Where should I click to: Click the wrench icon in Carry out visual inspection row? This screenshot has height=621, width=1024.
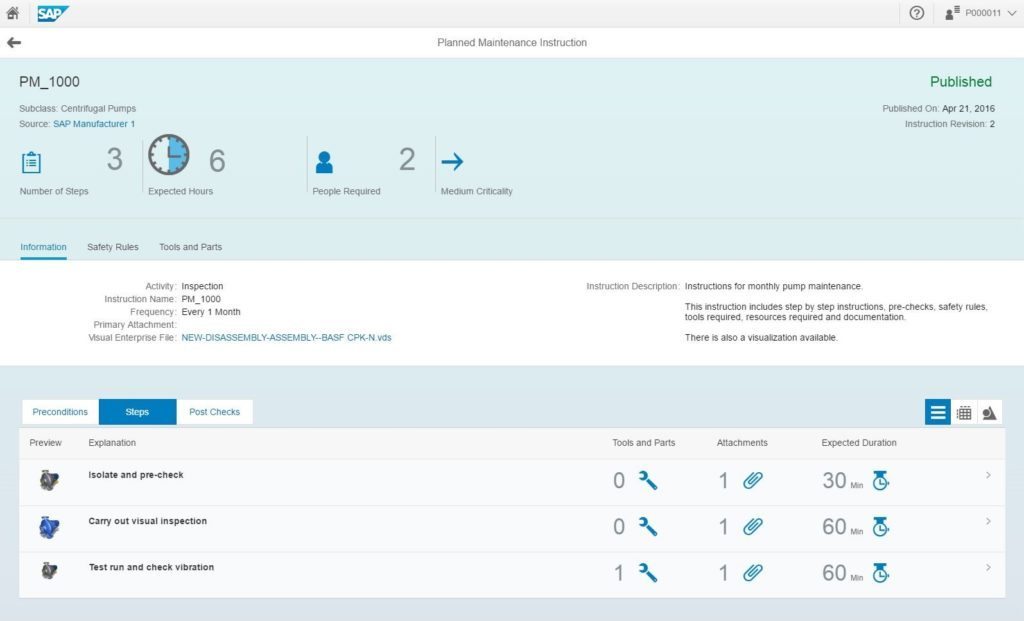[648, 526]
